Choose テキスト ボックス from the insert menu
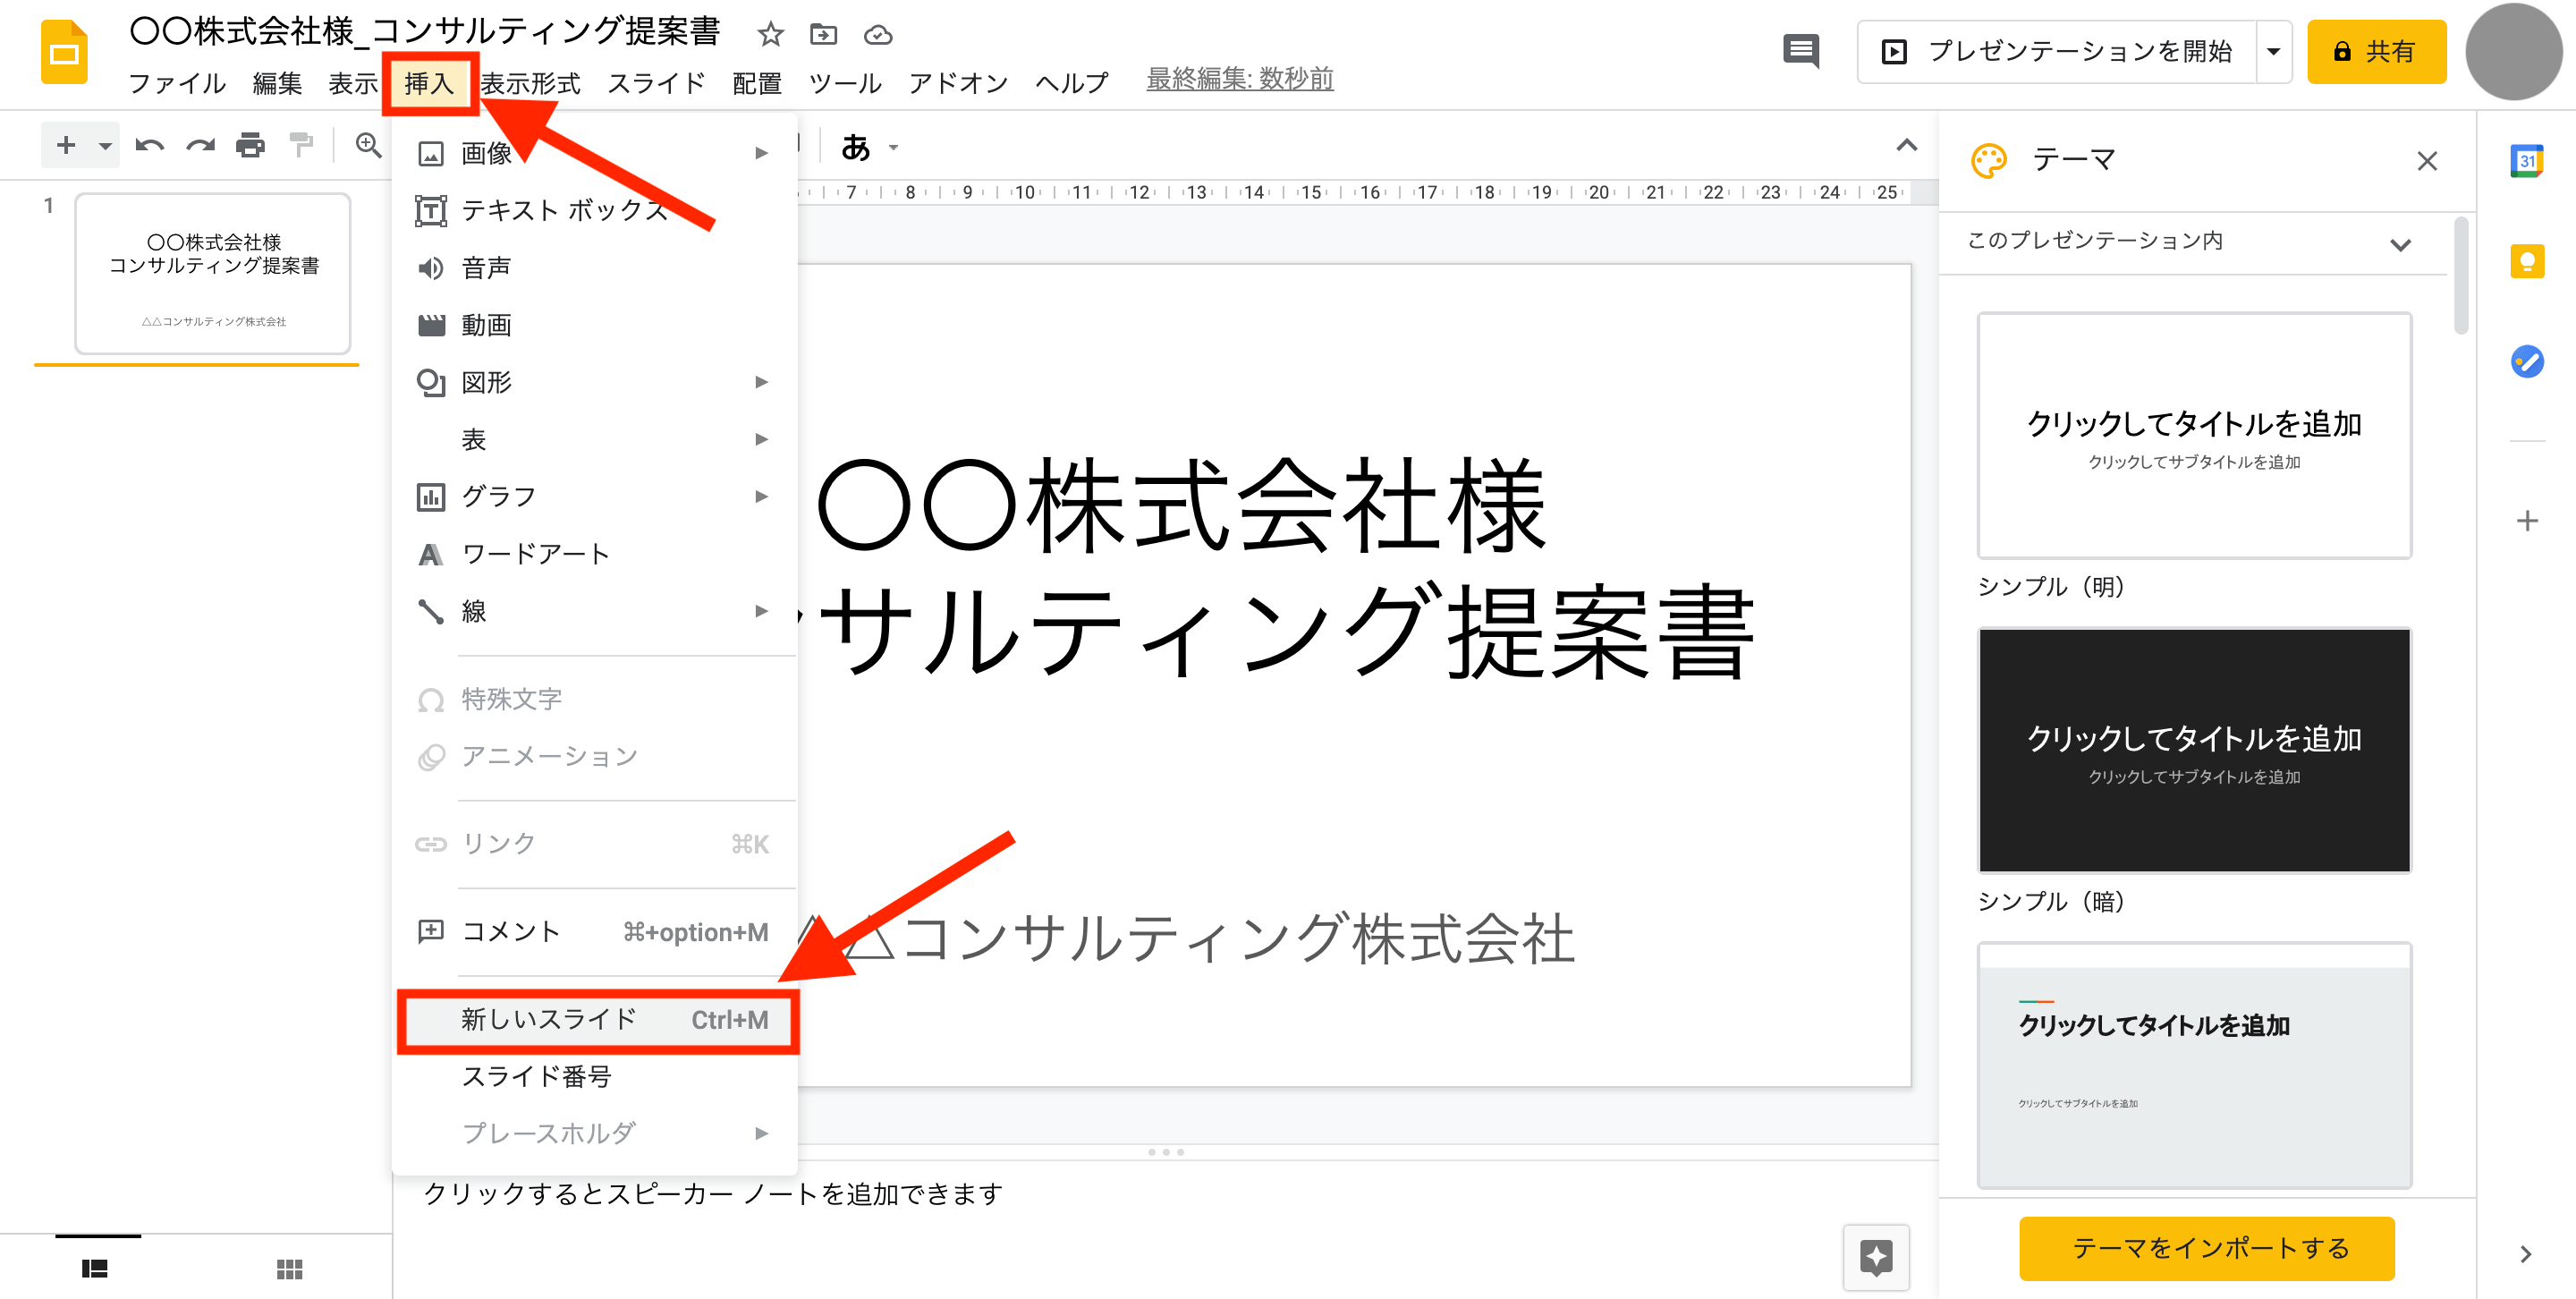Image resolution: width=2576 pixels, height=1299 pixels. [595, 211]
